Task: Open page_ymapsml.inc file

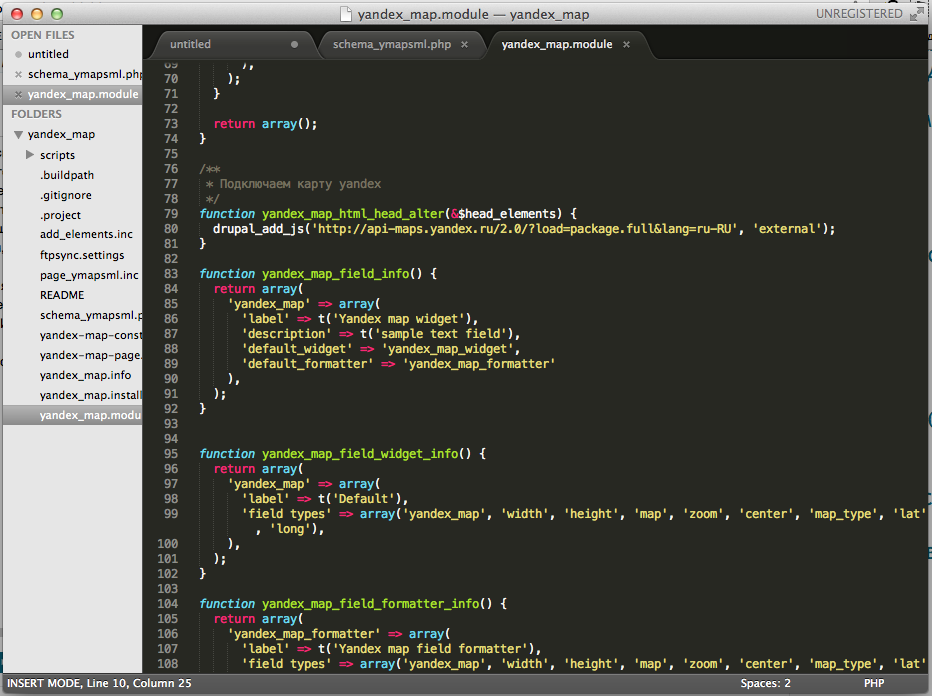Action: click(x=89, y=275)
